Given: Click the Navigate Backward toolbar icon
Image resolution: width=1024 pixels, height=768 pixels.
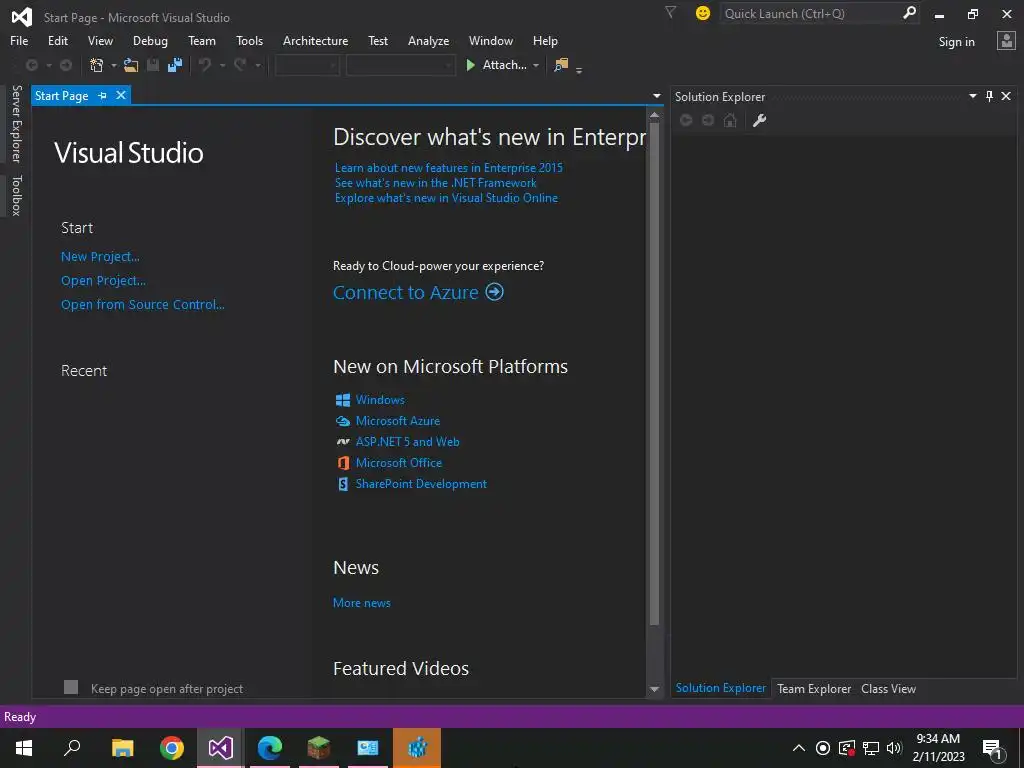Looking at the screenshot, I should coord(31,65).
